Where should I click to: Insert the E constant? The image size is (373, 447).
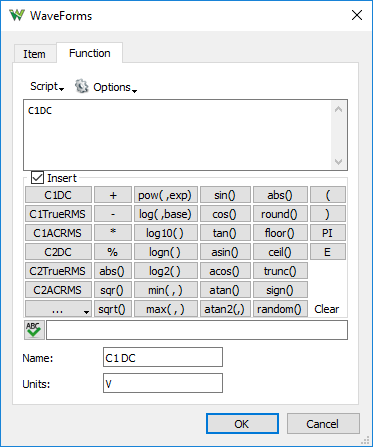pos(328,252)
